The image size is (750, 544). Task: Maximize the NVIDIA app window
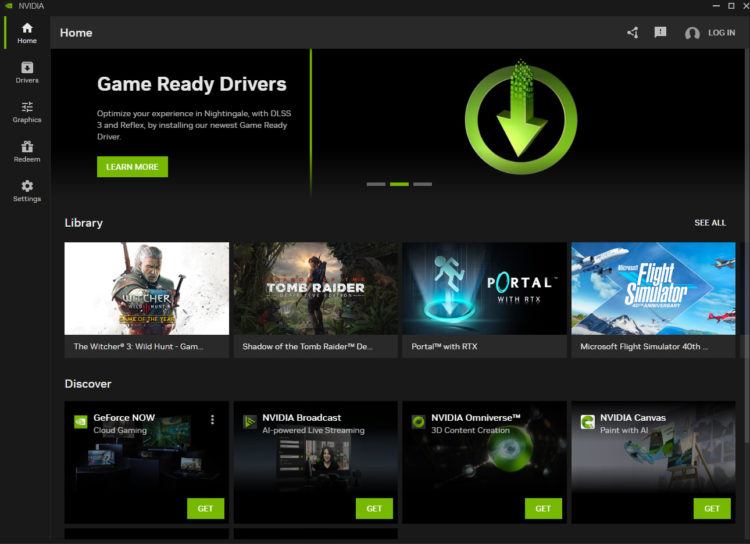tap(731, 6)
